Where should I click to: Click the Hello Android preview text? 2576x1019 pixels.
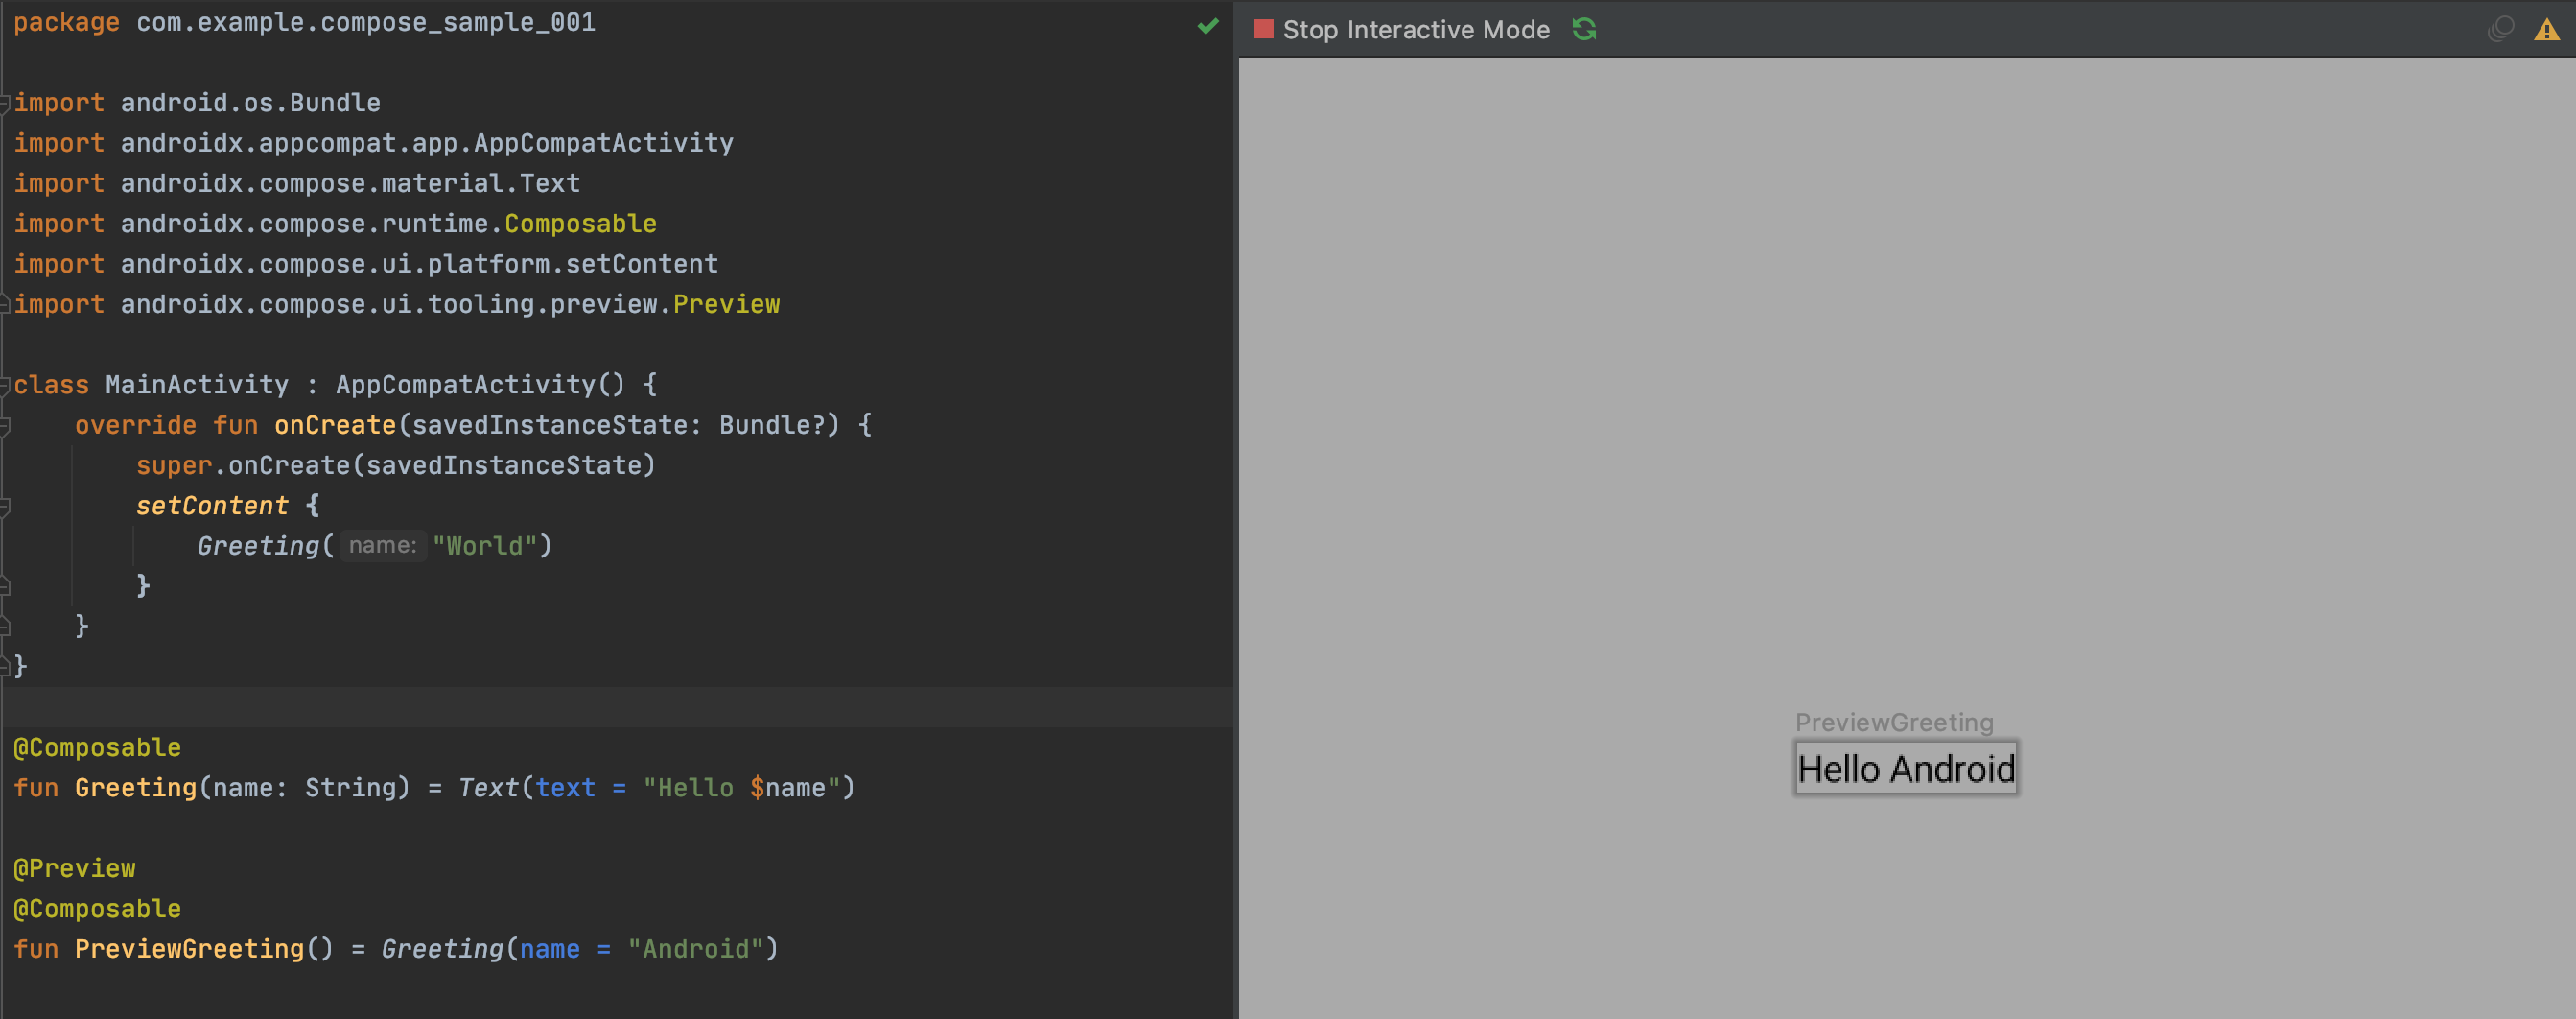pos(1905,768)
